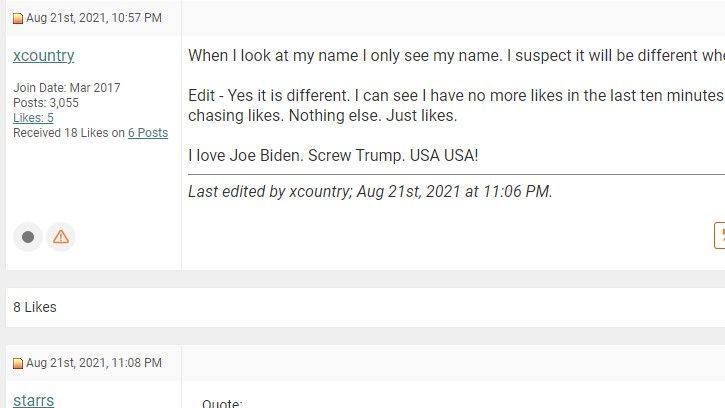Open the "6 Posts" liked posts link
The width and height of the screenshot is (725, 408).
[x=148, y=133]
